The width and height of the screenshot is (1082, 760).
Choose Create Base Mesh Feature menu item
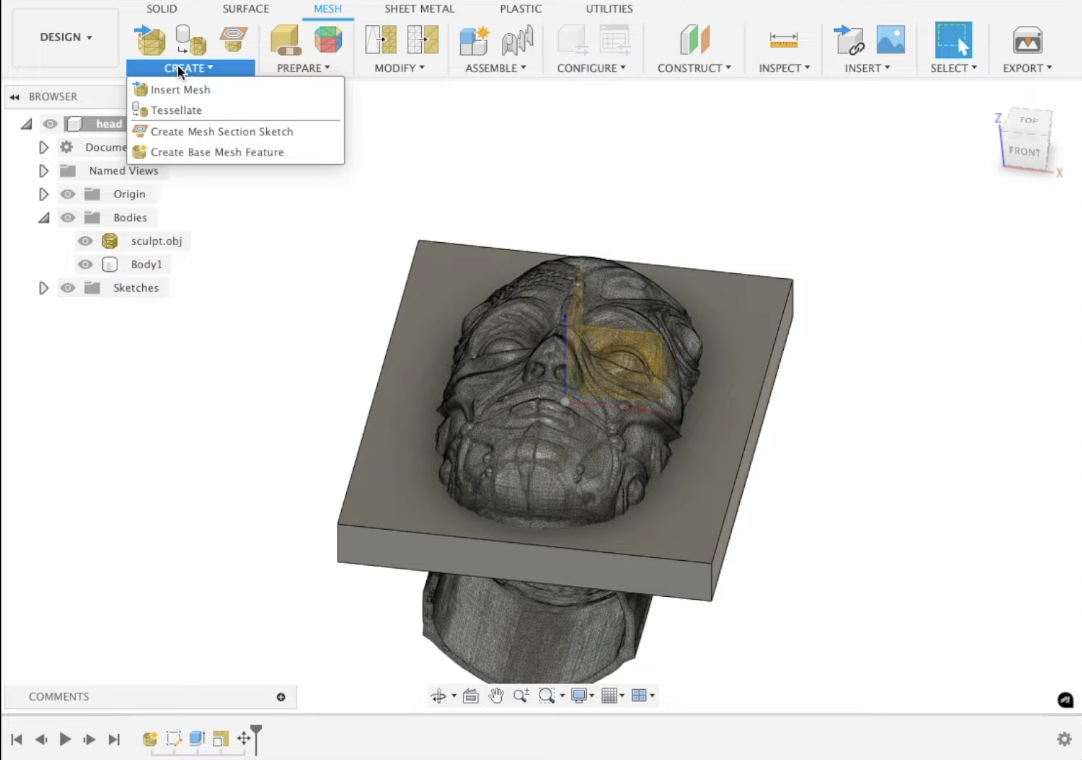(235, 153)
